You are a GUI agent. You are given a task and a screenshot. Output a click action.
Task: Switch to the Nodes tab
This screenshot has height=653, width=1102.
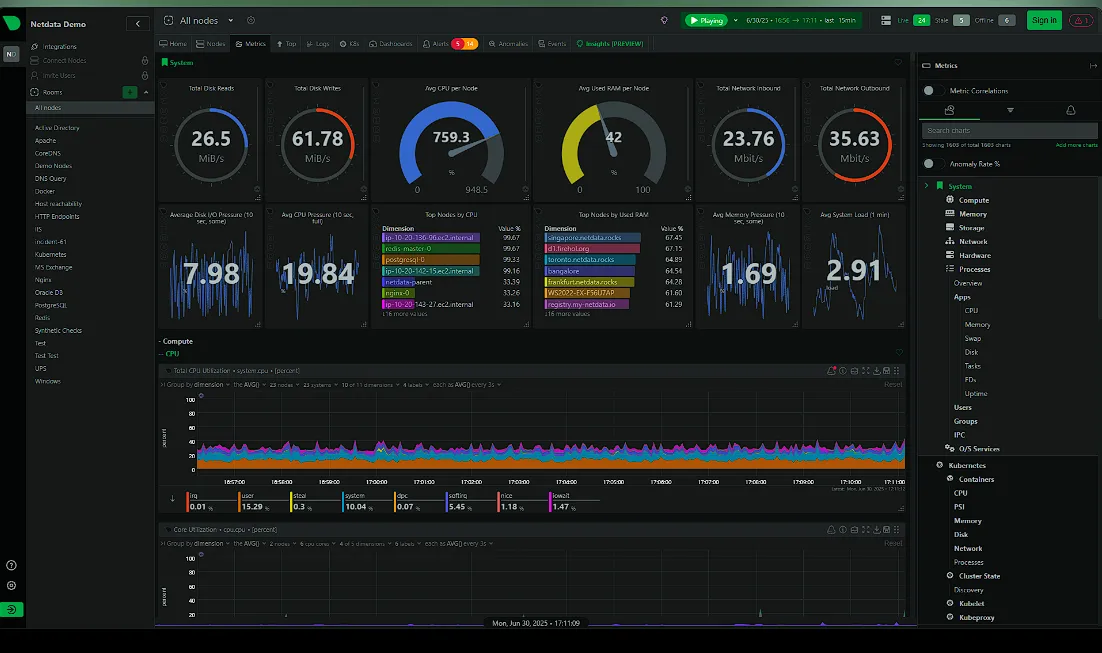211,44
